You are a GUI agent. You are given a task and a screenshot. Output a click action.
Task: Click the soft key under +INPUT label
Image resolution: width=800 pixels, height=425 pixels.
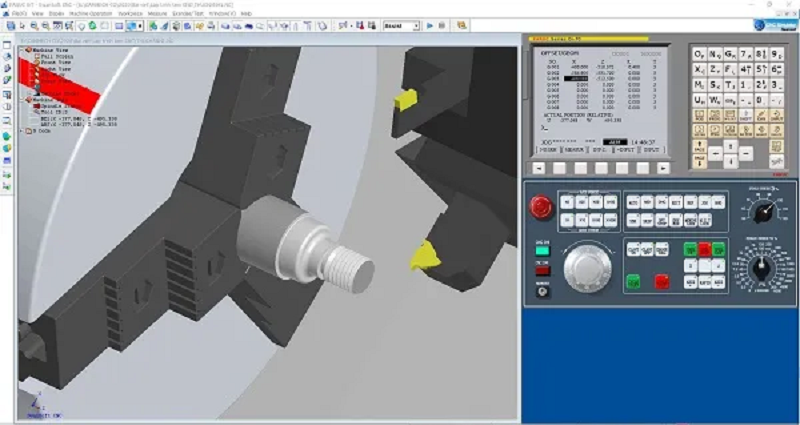pos(622,168)
